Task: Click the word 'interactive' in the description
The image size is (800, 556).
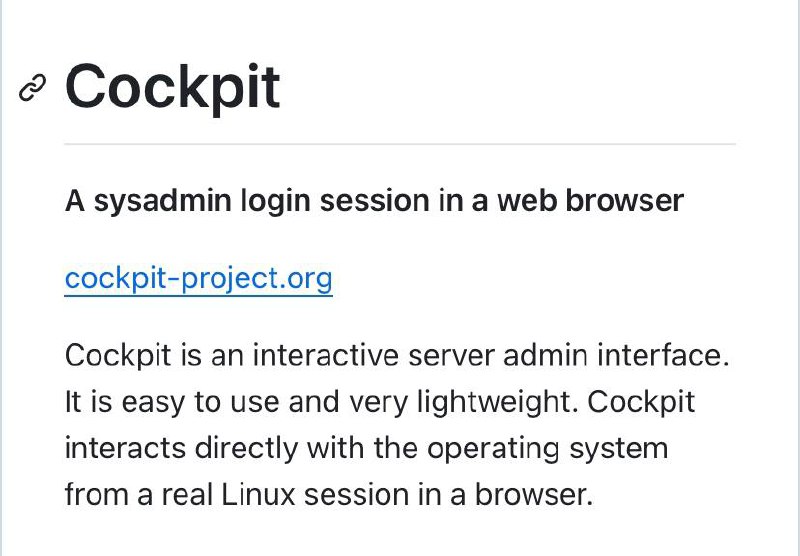Action: coord(326,355)
